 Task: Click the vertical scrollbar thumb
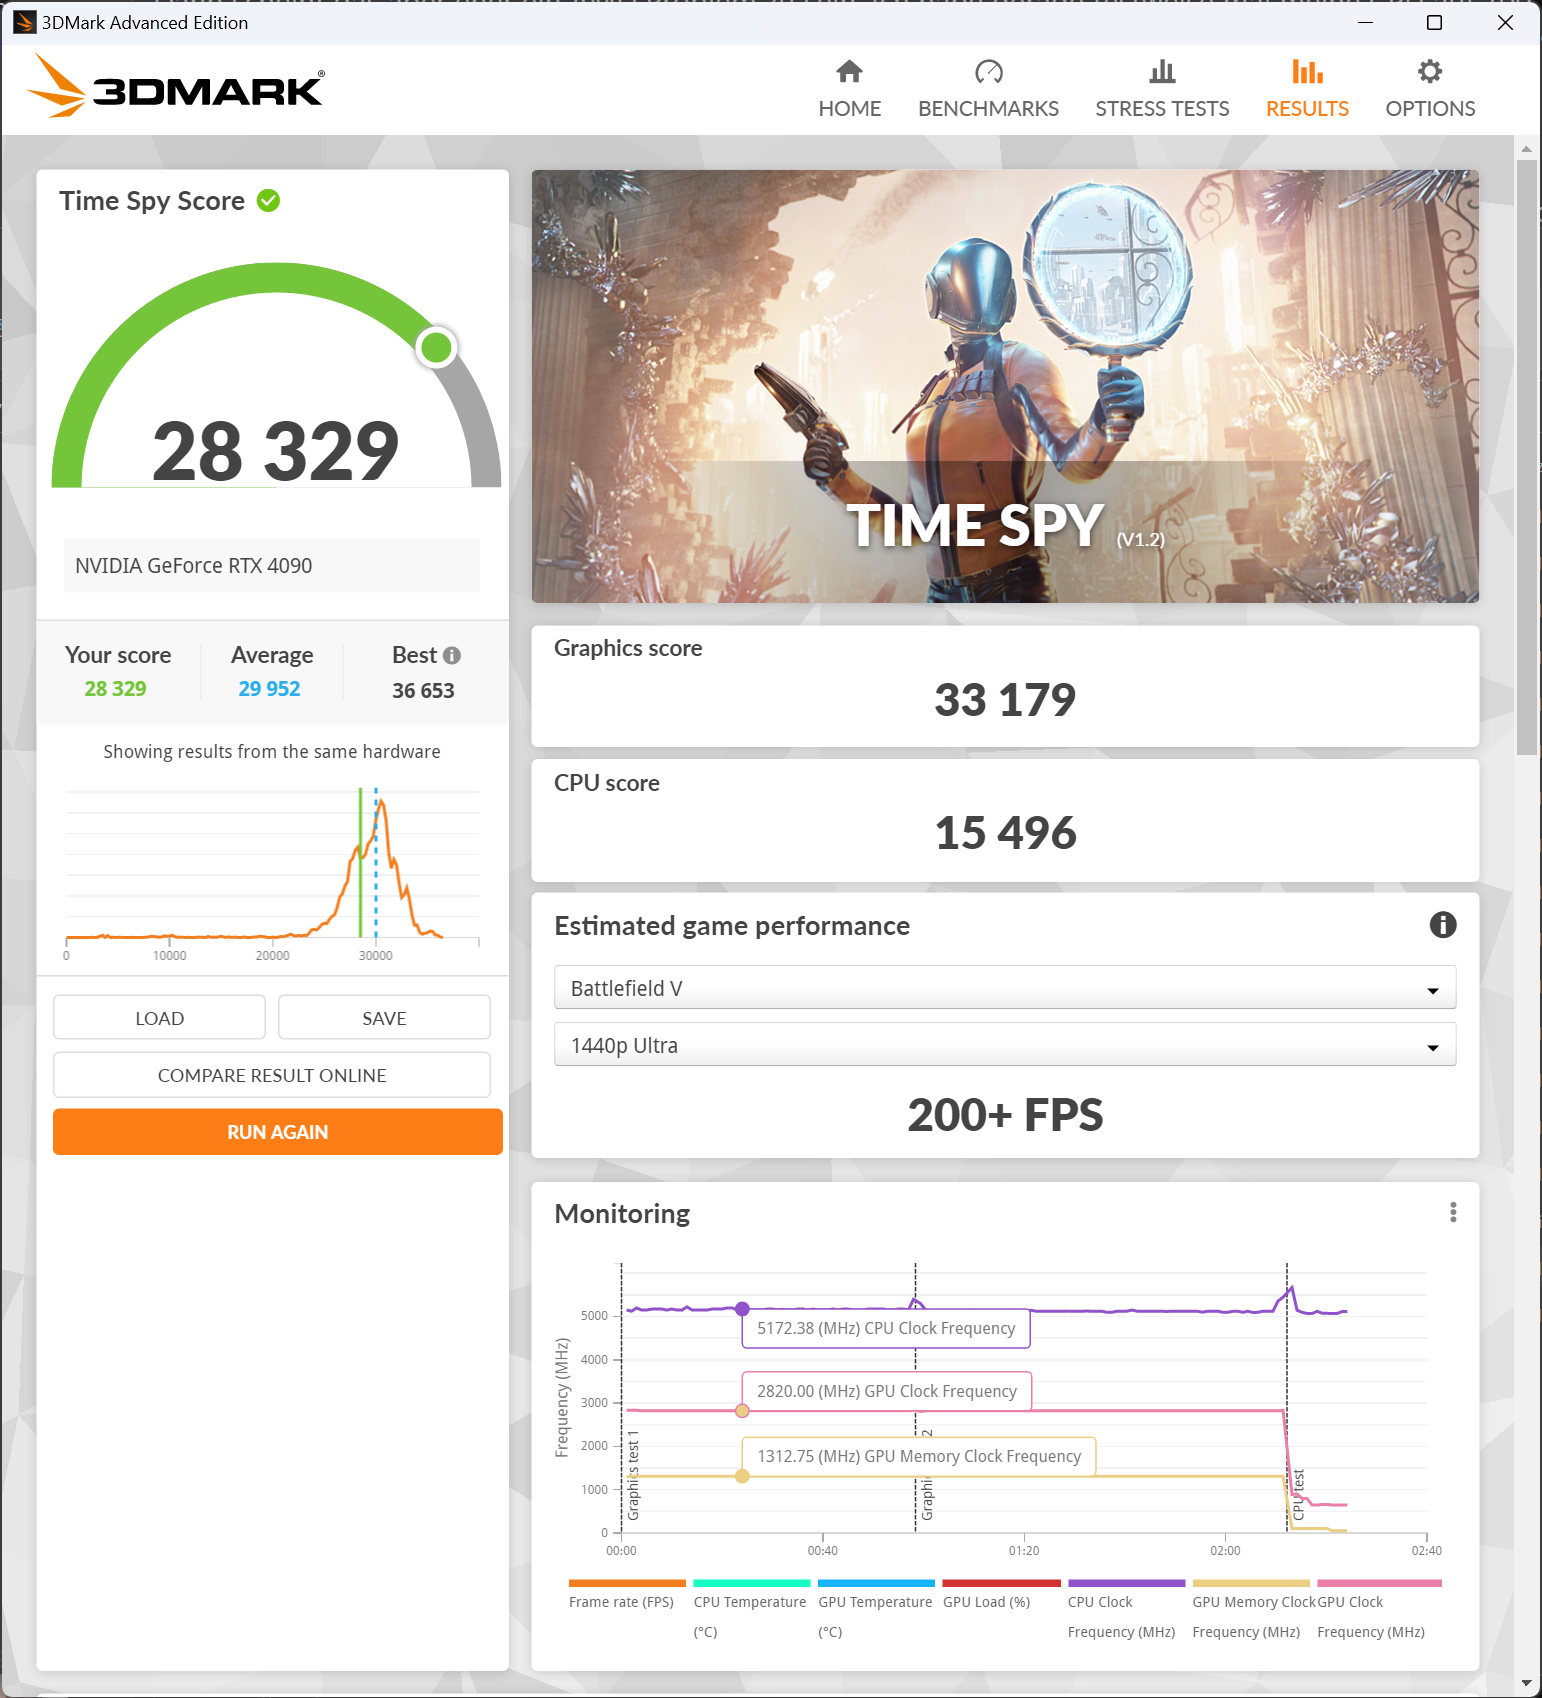click(x=1526, y=457)
